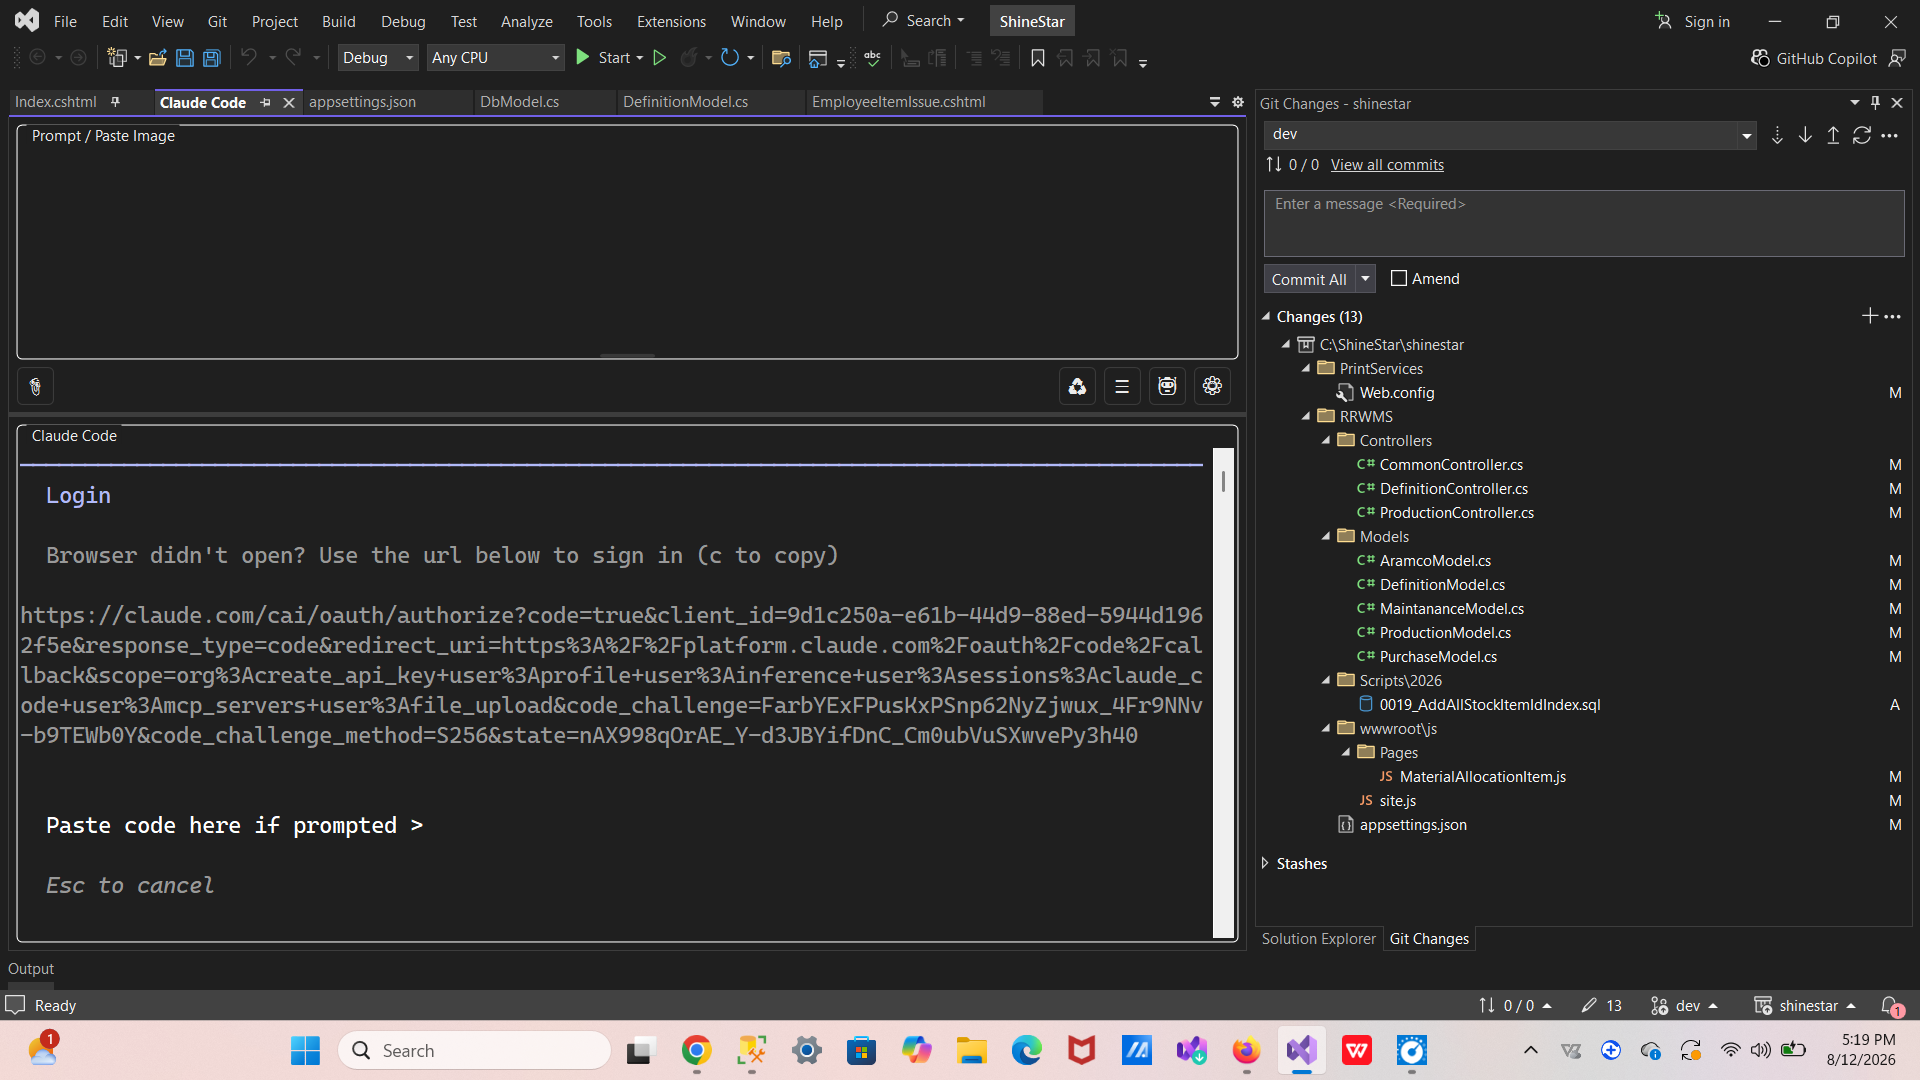Save the current file with the single-disk icon

[x=184, y=58]
